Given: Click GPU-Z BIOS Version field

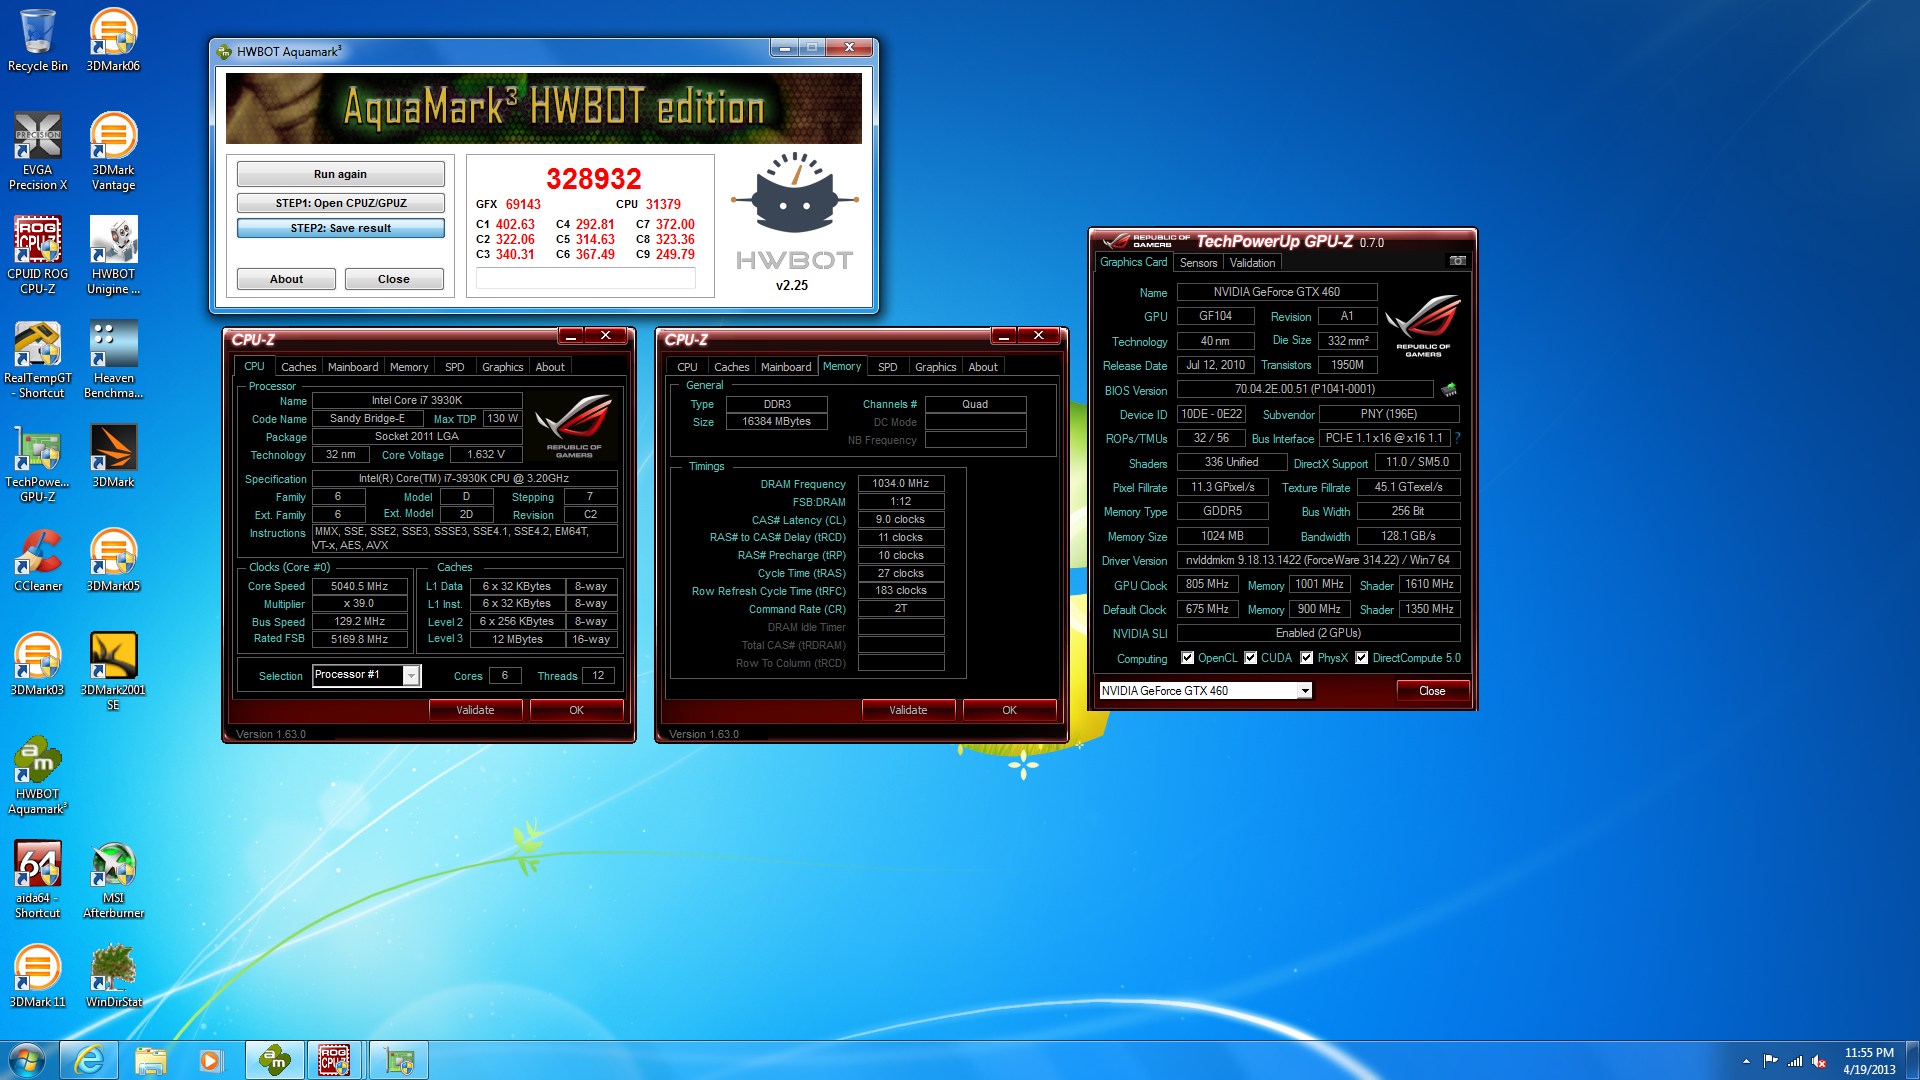Looking at the screenshot, I should (1304, 389).
